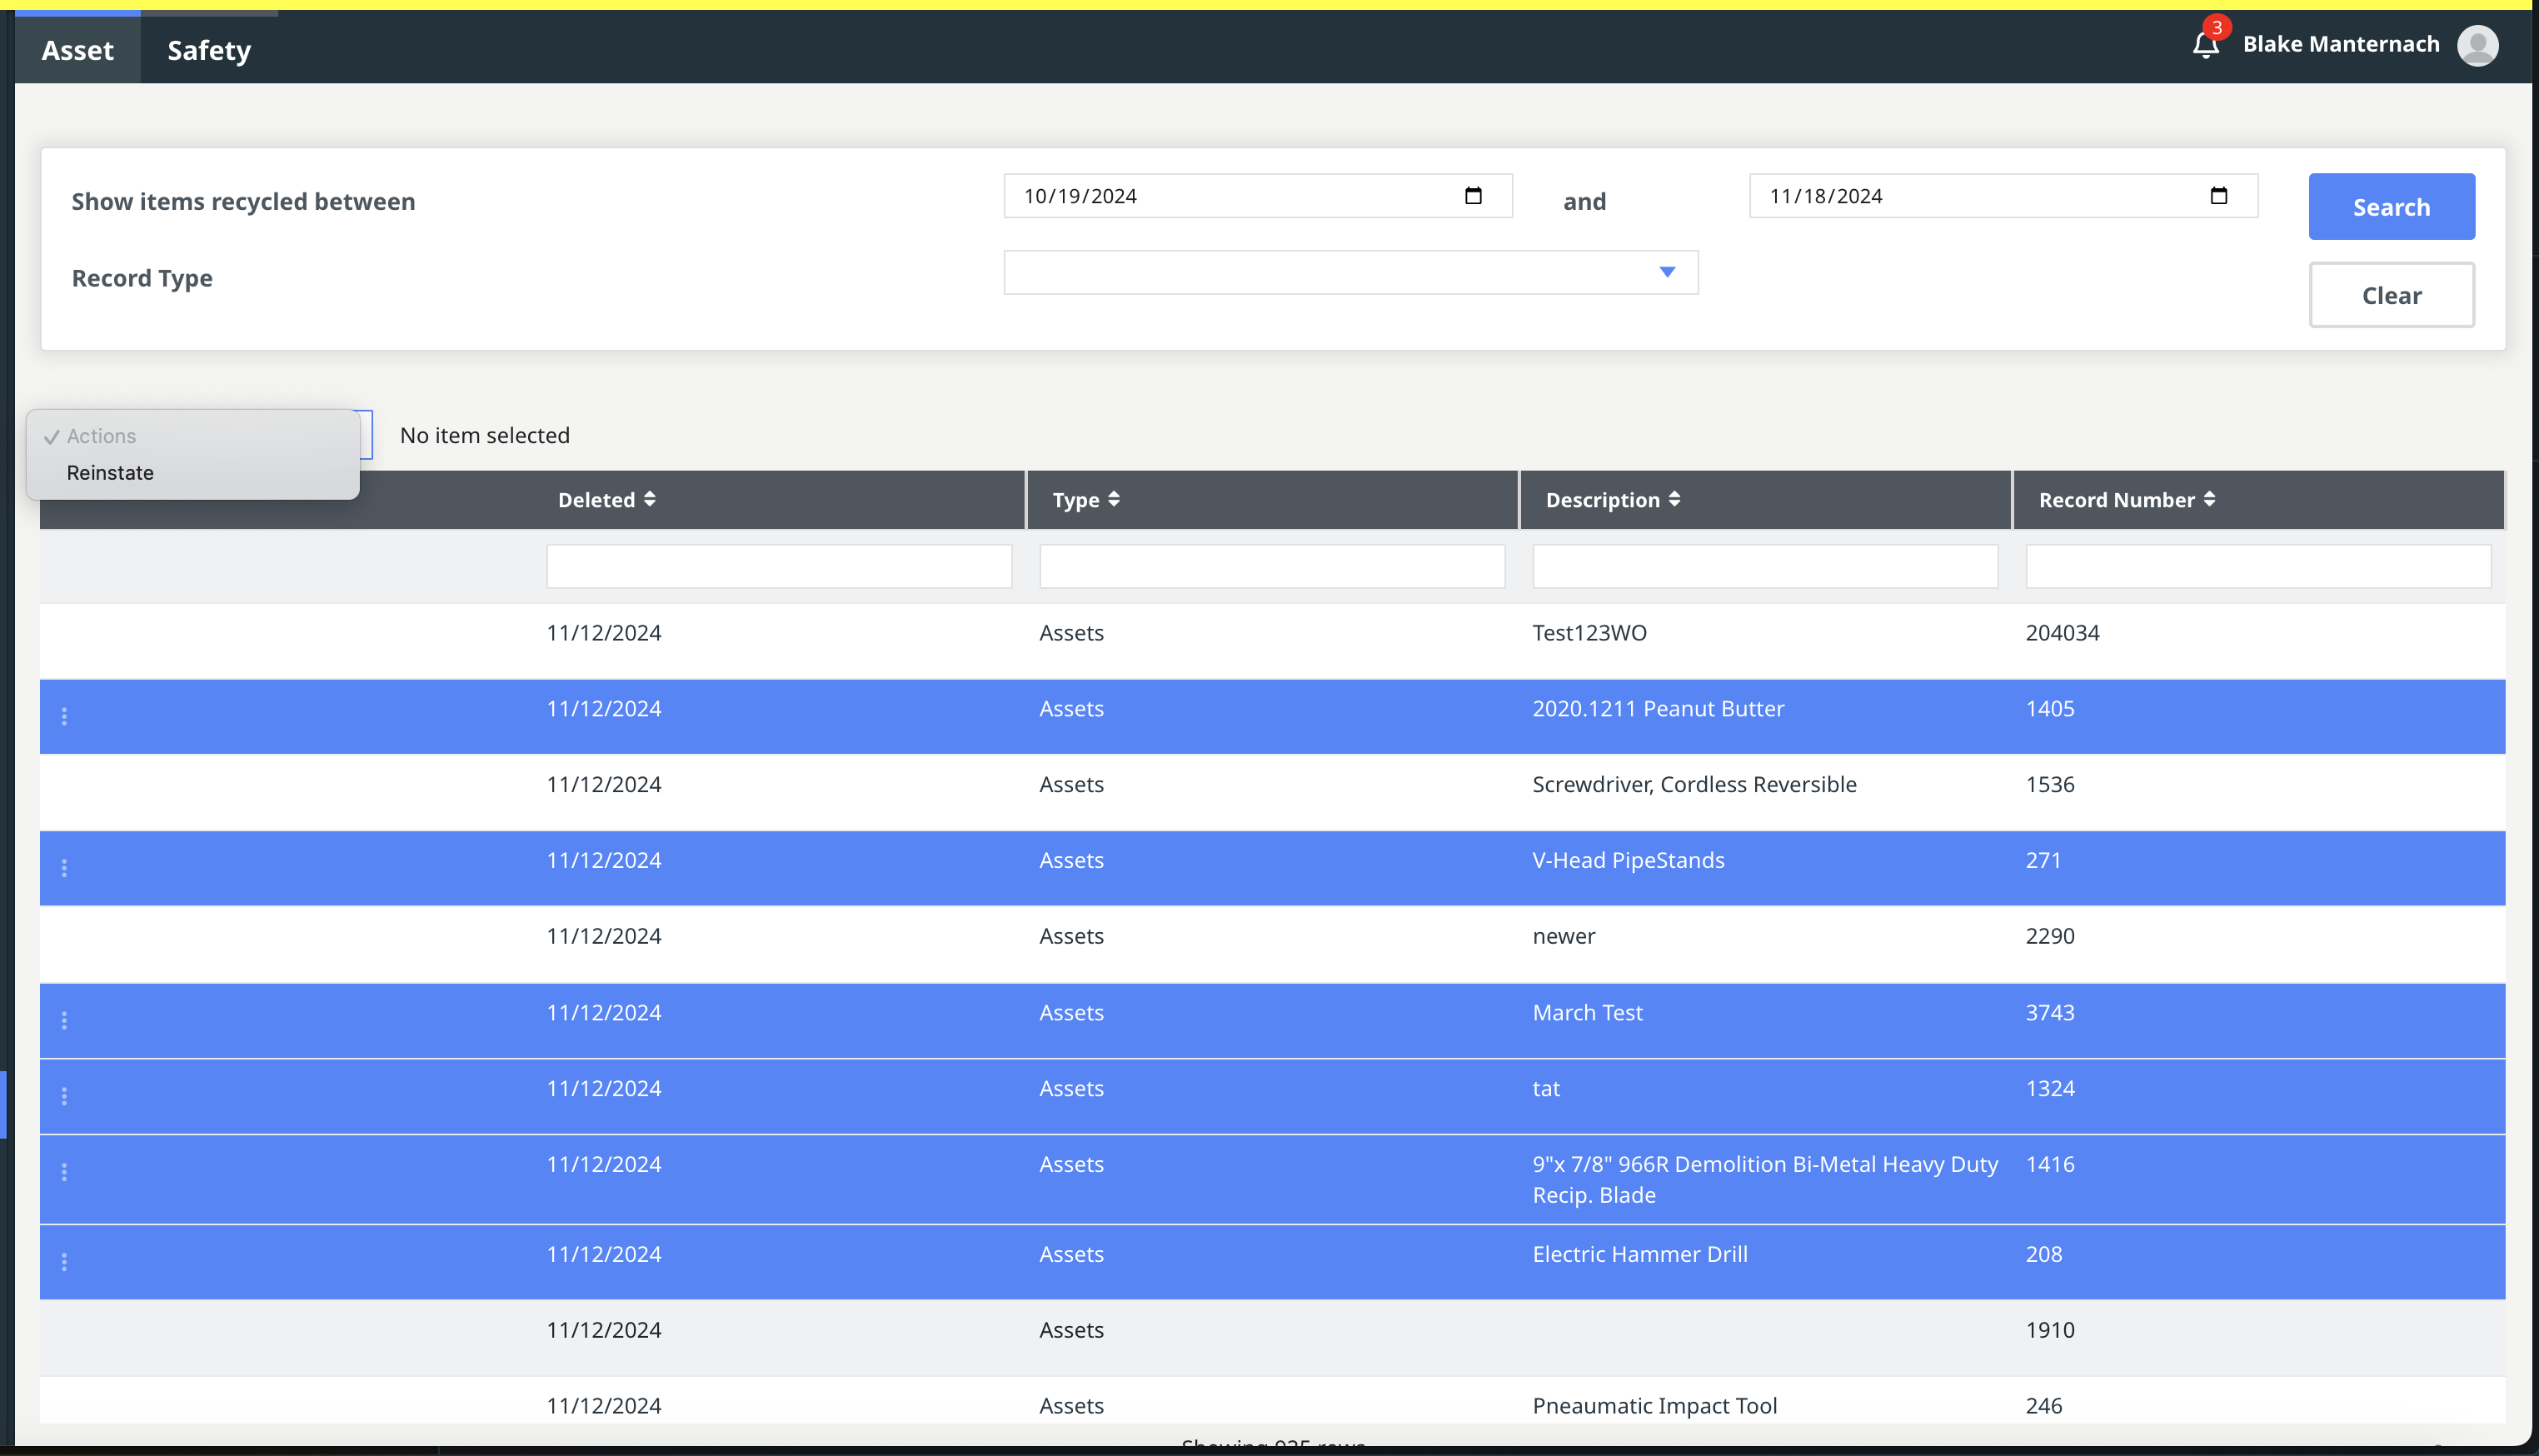
Task: Switch to the Safety tab
Action: pyautogui.click(x=208, y=49)
